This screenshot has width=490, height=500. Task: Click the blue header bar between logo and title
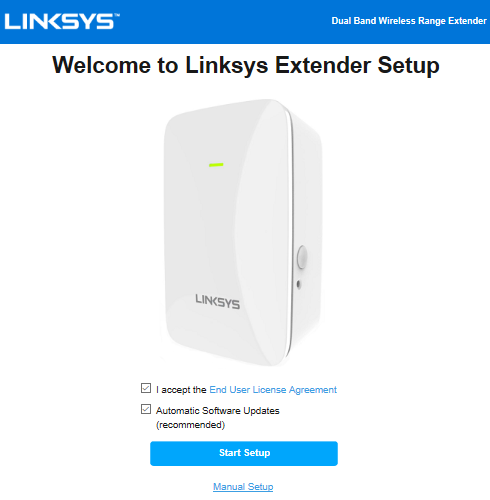[x=225, y=22]
